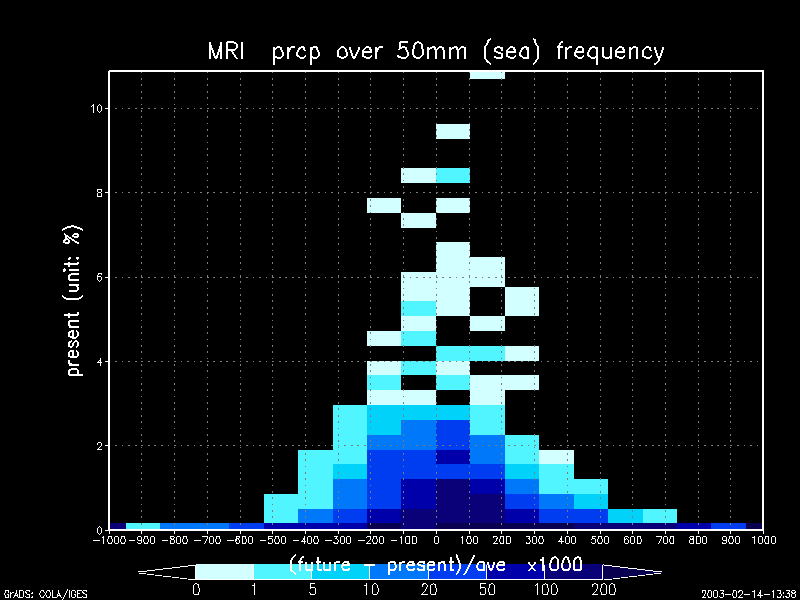Select the white 0 to 1 color bar segment
The image size is (800, 600).
pyautogui.click(x=224, y=572)
